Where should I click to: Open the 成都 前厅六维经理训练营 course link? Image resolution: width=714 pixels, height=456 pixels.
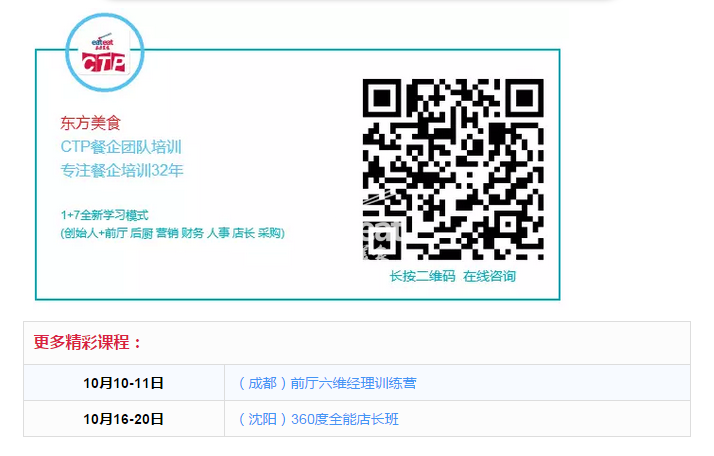(x=327, y=383)
